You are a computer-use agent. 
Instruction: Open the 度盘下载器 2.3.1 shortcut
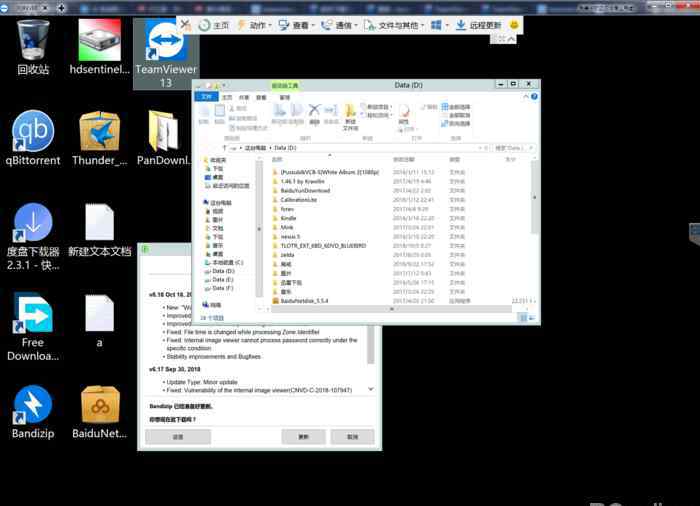[33, 237]
